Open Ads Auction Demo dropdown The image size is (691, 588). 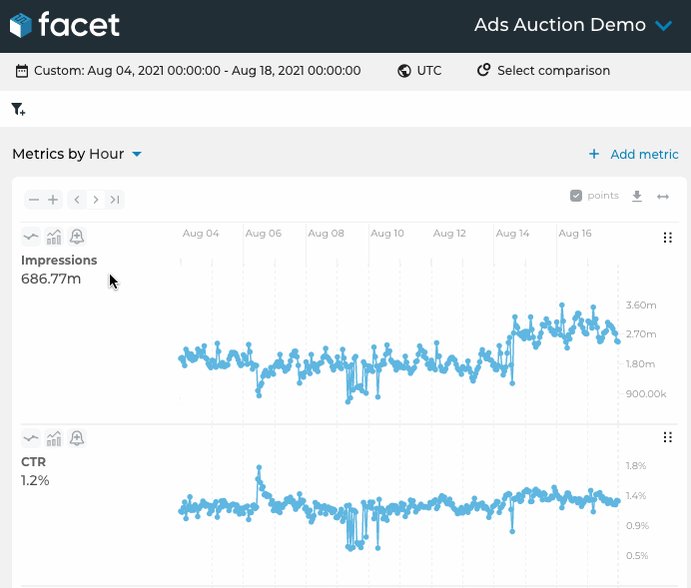coord(573,25)
